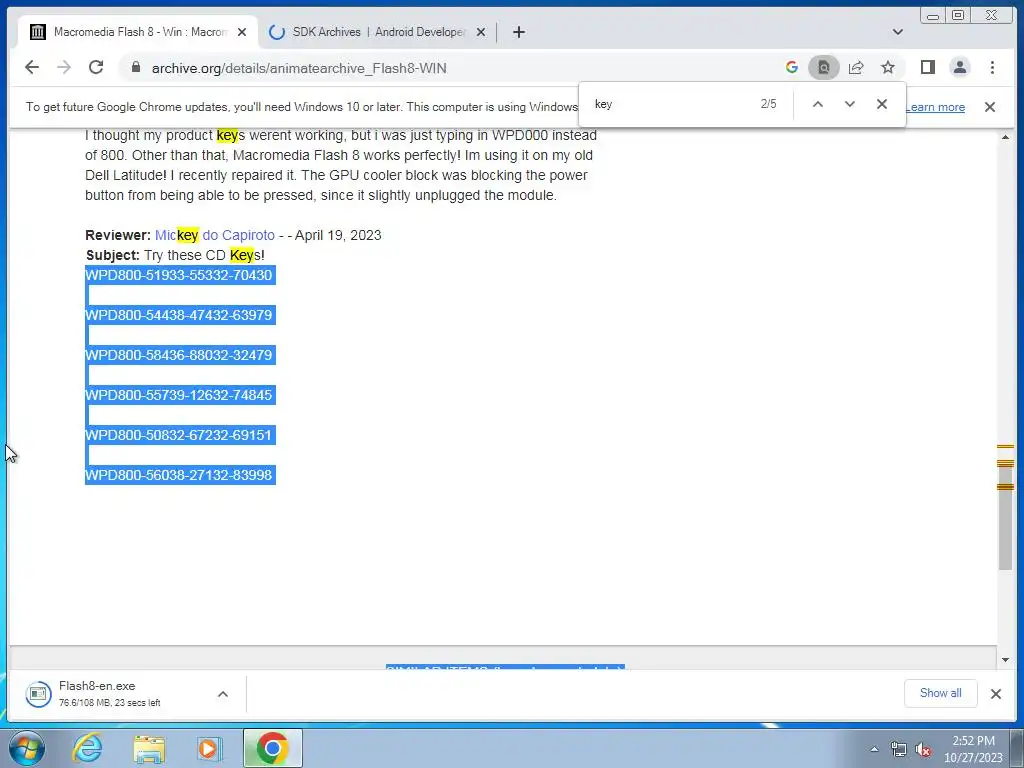Open Chrome three-dot menu

pyautogui.click(x=992, y=67)
